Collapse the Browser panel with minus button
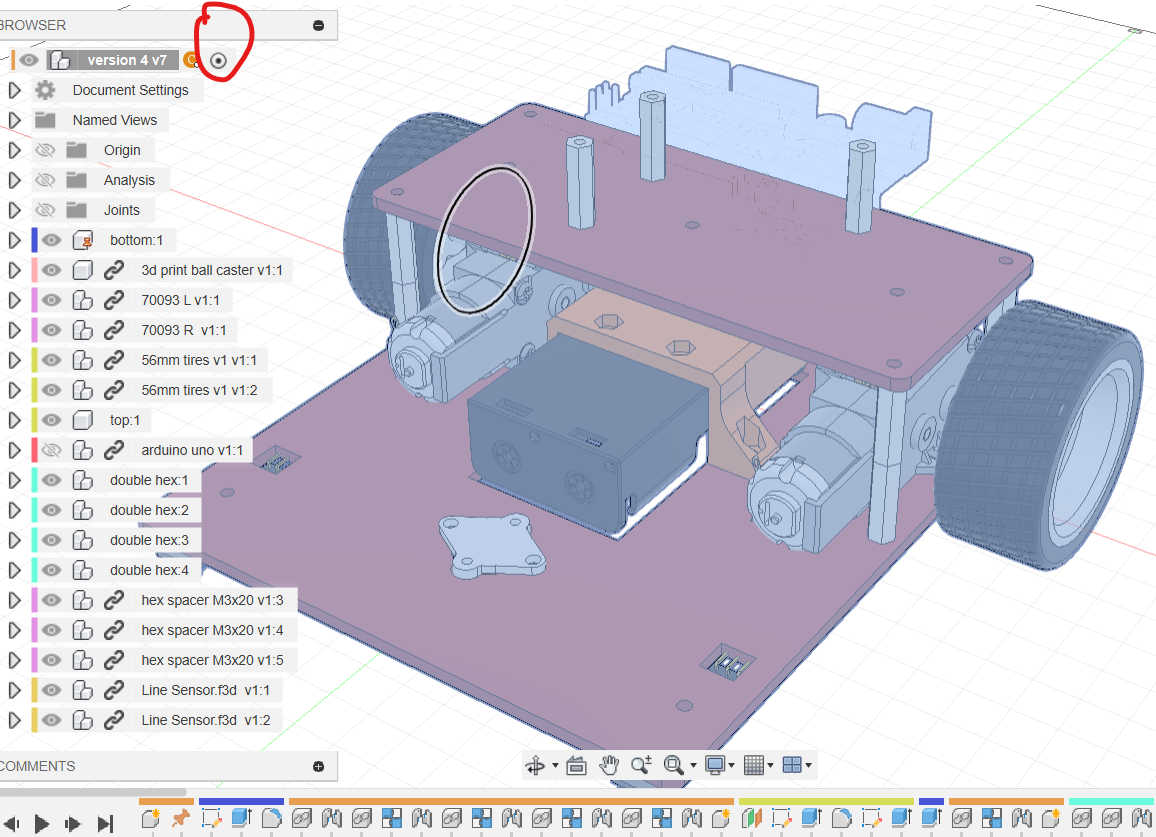 click(x=318, y=25)
